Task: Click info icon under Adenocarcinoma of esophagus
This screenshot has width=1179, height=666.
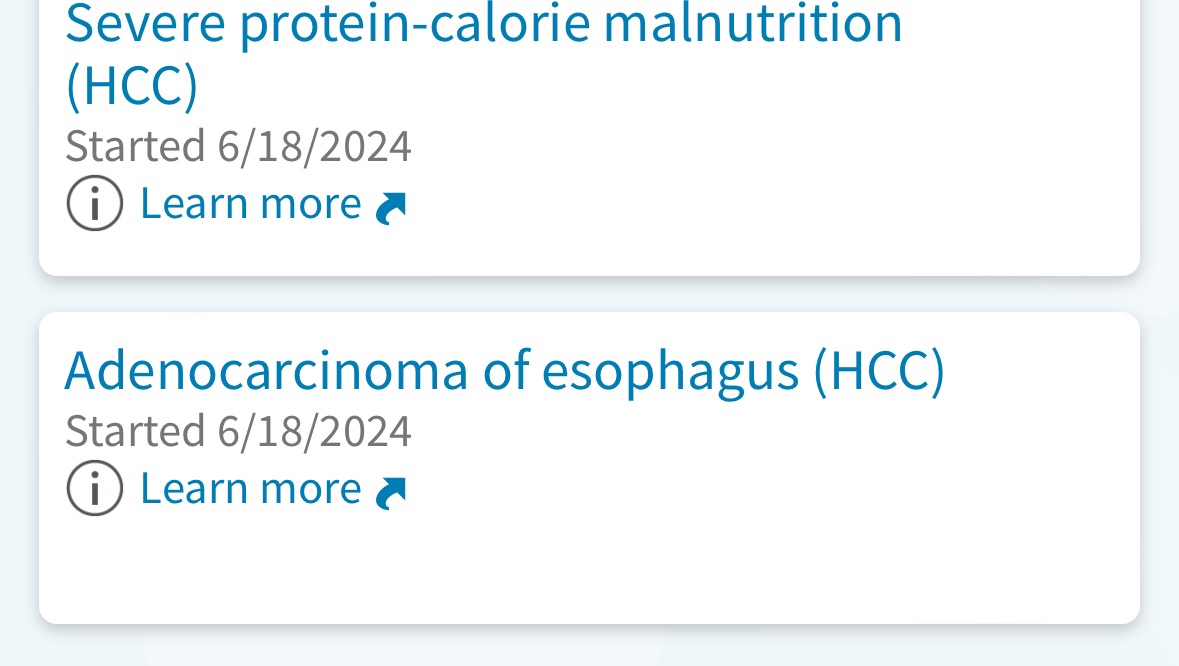Action: coord(95,489)
